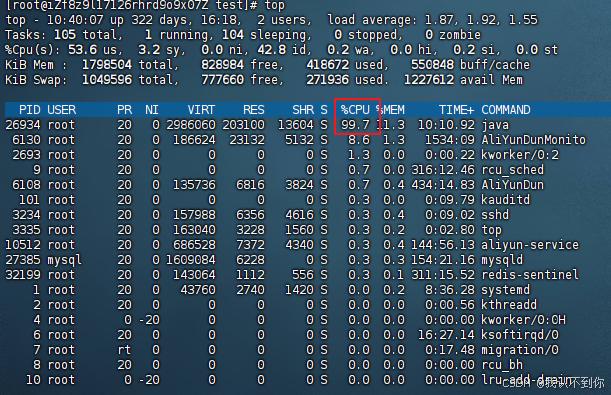
Task: Select the 203100 RES value
Action: click(x=244, y=125)
